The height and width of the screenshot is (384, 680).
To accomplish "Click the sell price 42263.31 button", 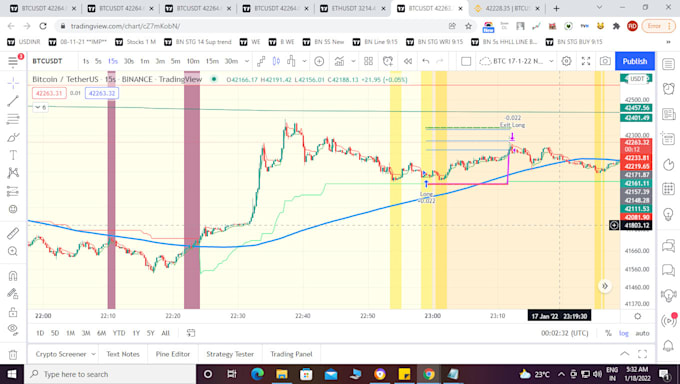I will [x=49, y=93].
